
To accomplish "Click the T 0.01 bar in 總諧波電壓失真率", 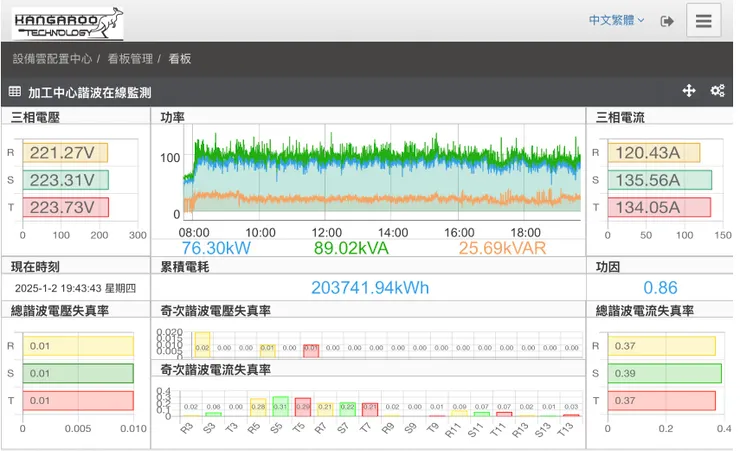I will 78,401.
